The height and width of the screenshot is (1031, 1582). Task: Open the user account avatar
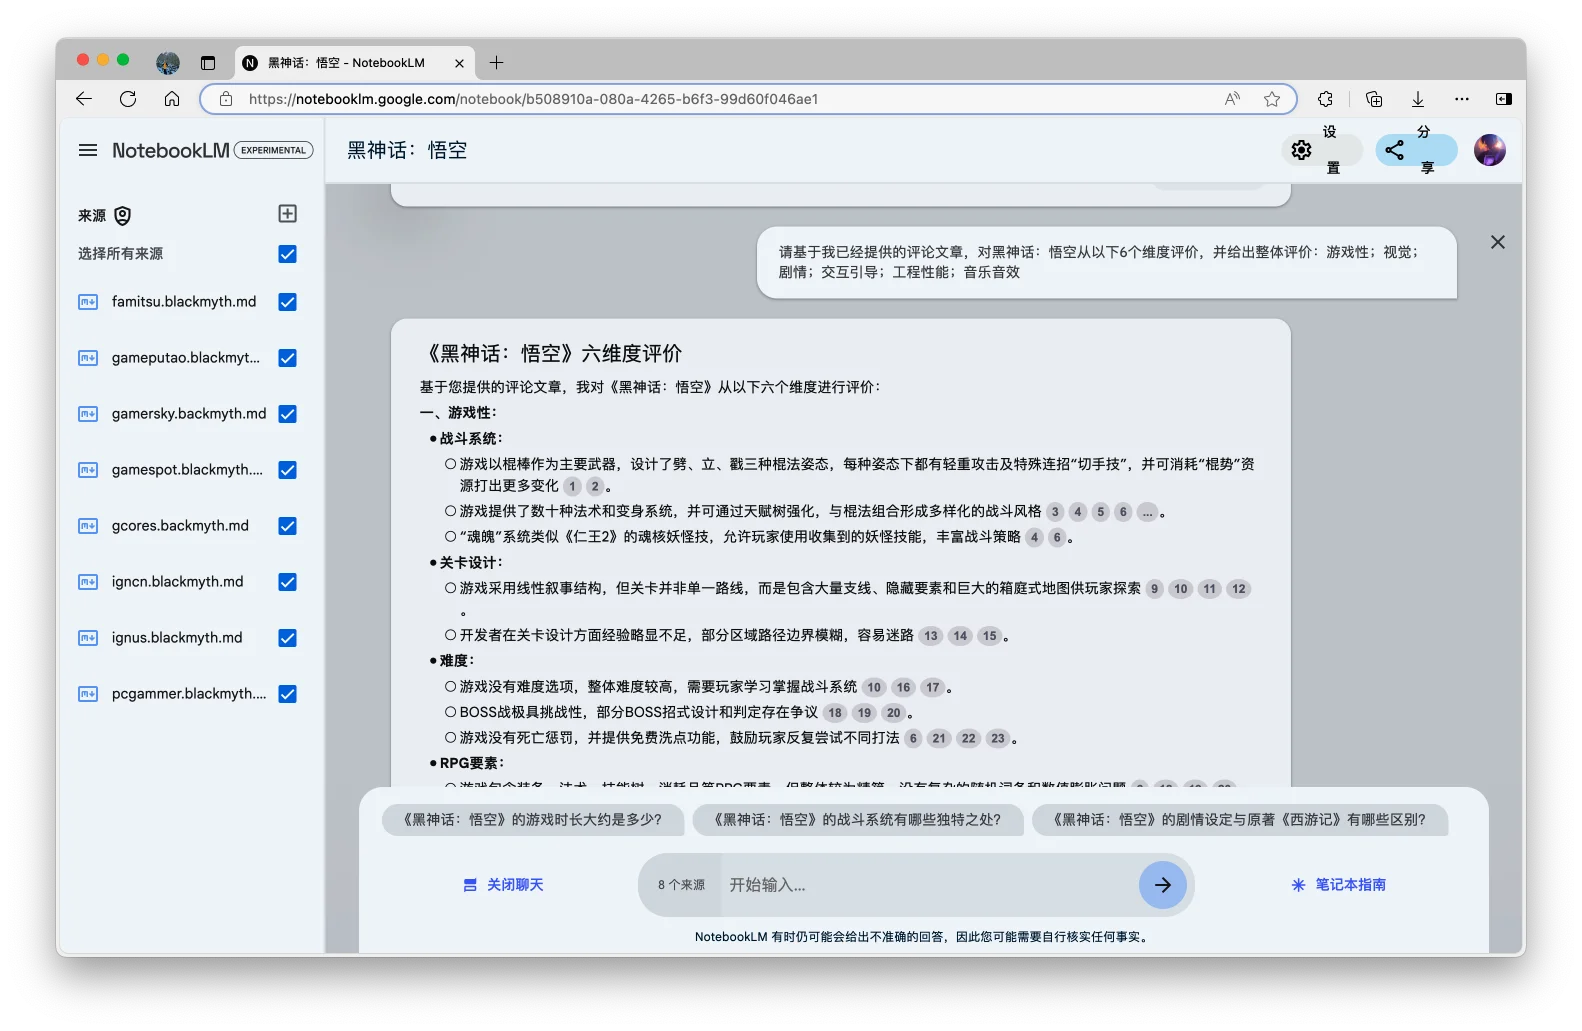click(1489, 150)
